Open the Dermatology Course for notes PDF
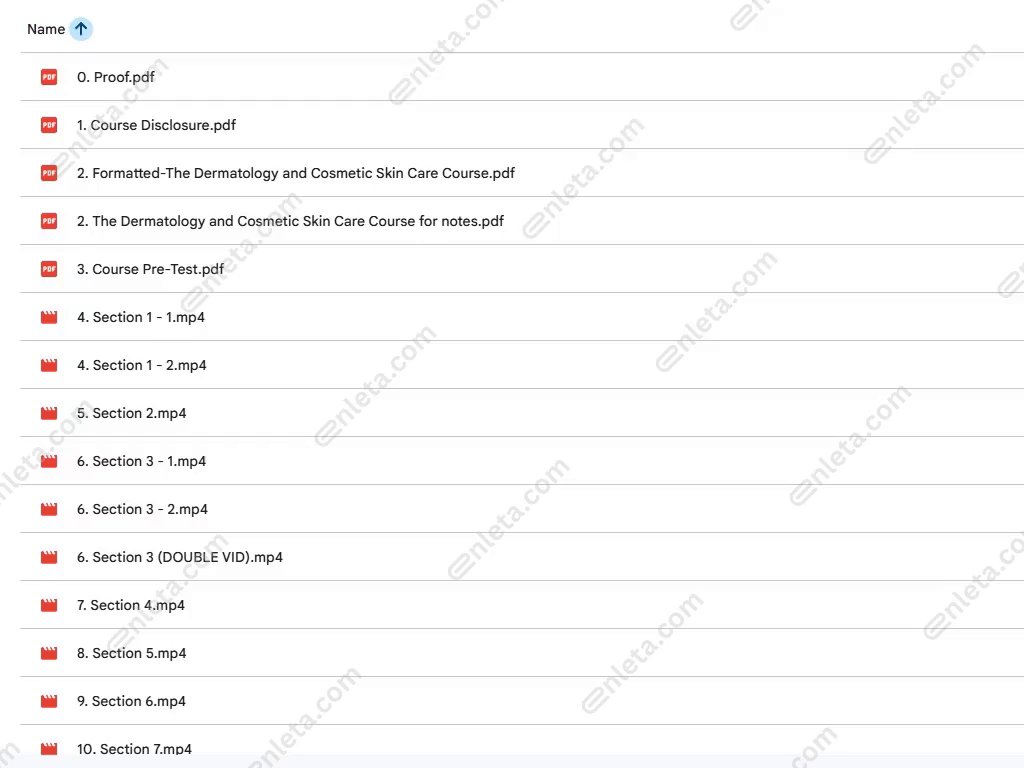 point(290,221)
